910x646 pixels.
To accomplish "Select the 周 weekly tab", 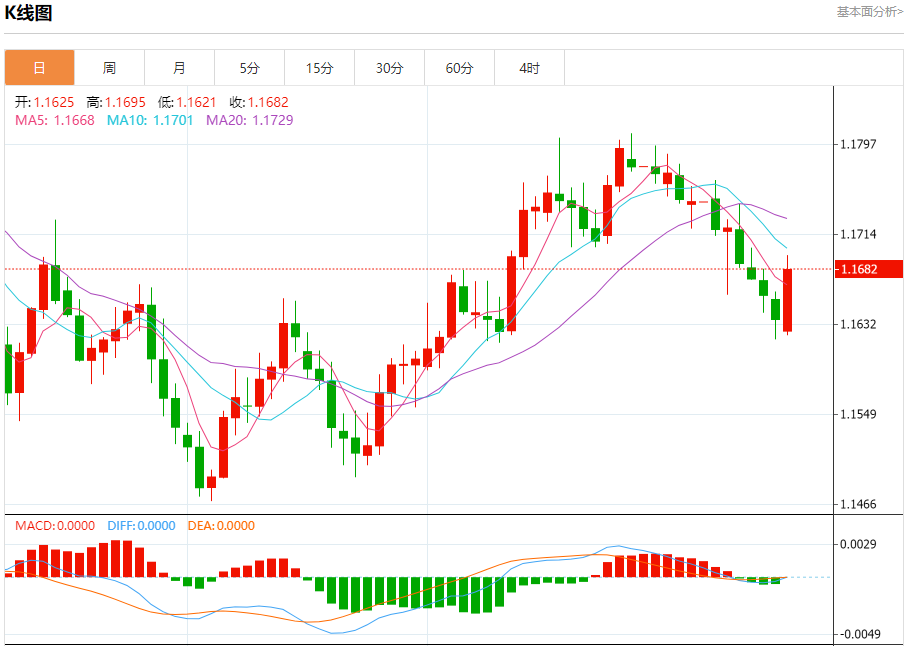I will 109,68.
